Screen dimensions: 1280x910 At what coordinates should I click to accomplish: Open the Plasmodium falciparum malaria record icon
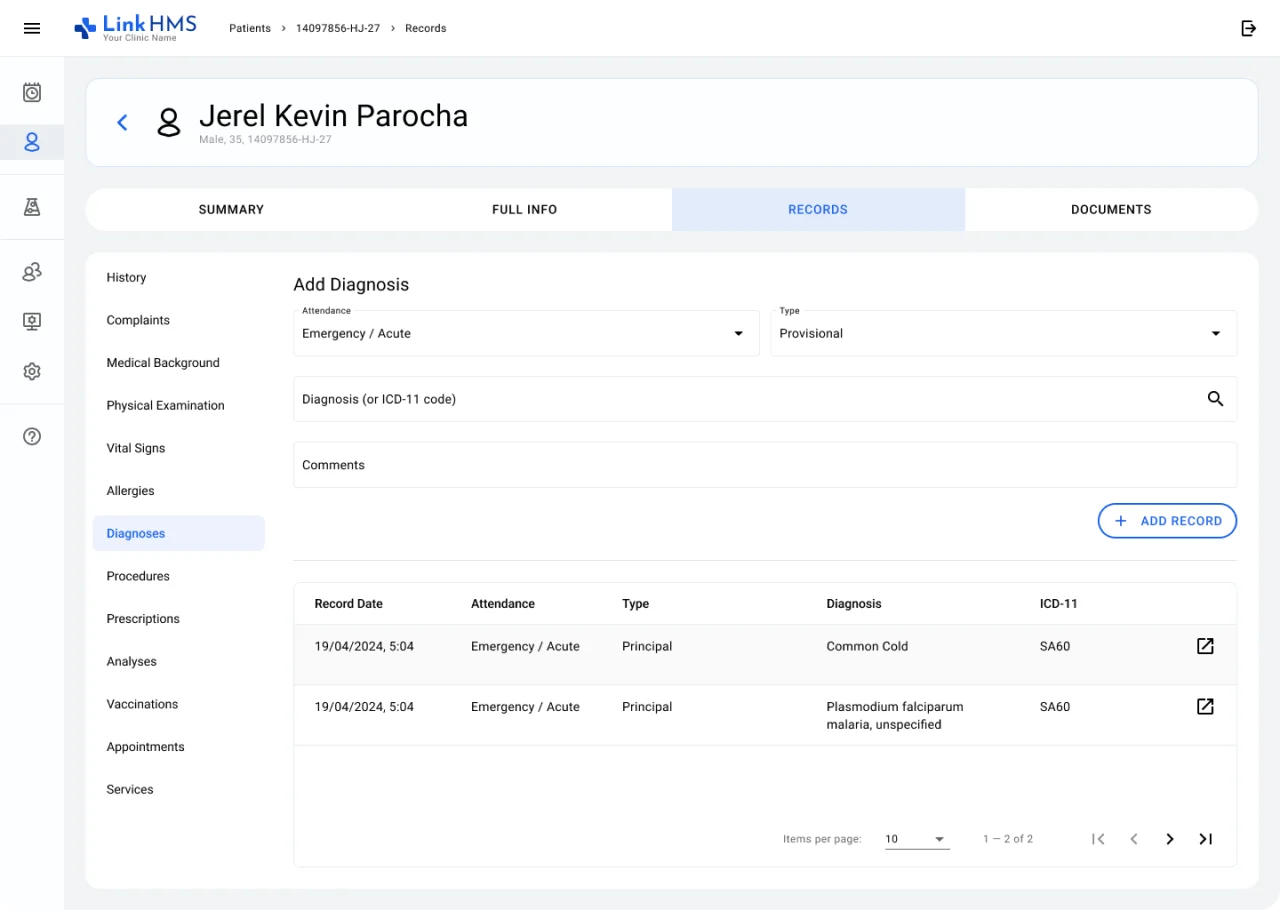tap(1205, 706)
